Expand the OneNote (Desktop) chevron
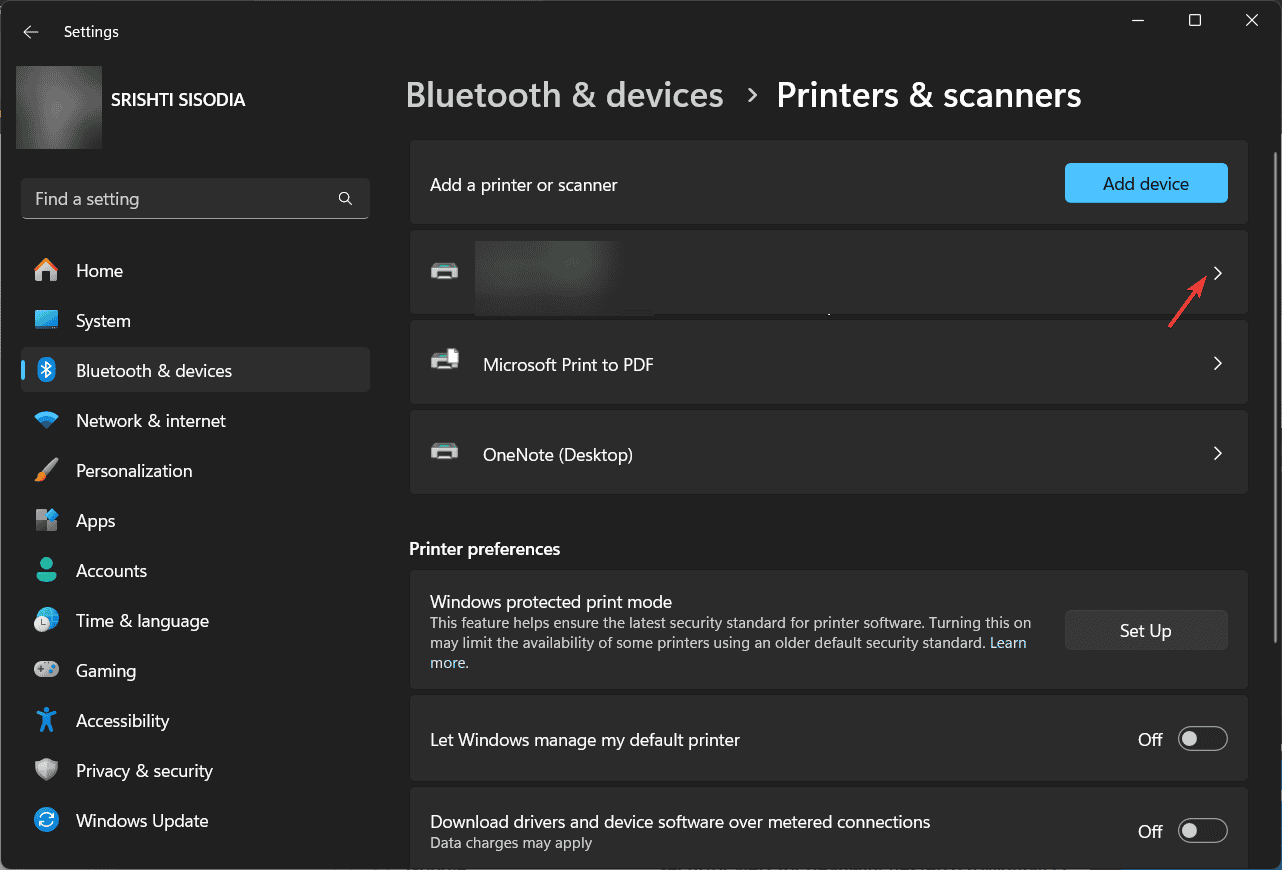The width and height of the screenshot is (1282, 870). [x=1217, y=453]
